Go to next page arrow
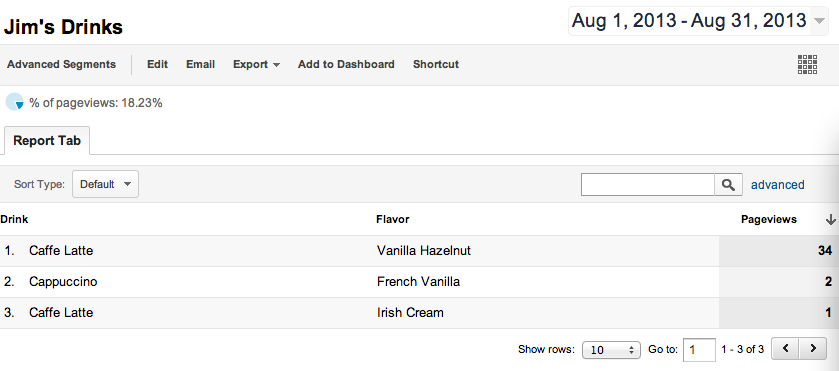Viewport: 839px width, 371px height. 813,349
